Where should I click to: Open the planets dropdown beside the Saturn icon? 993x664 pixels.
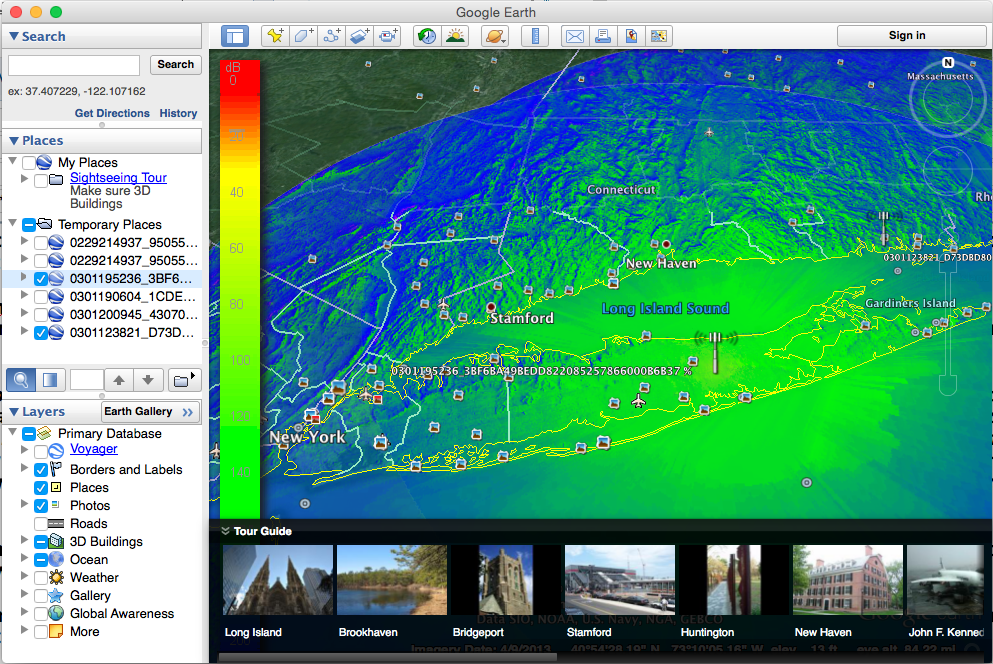[x=504, y=37]
